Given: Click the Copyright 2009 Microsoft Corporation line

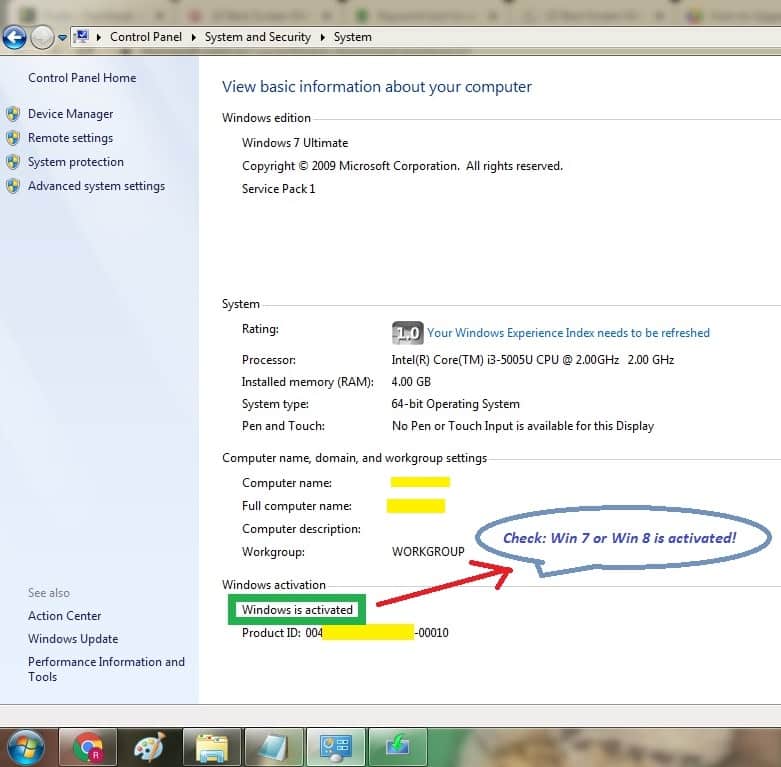Looking at the screenshot, I should click(402, 166).
